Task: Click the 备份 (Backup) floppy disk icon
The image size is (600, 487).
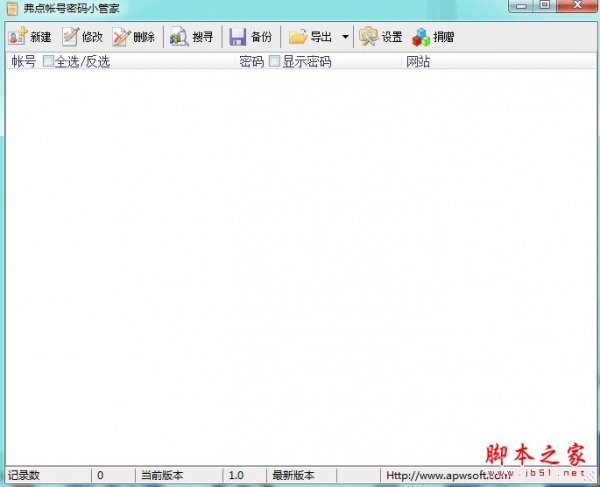Action: tap(238, 37)
